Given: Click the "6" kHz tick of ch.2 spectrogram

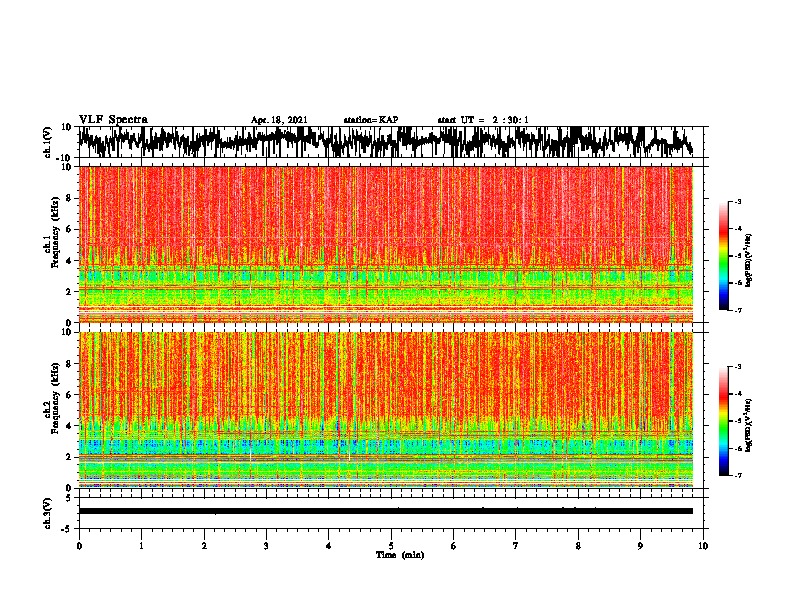Looking at the screenshot, I should click(x=69, y=395).
